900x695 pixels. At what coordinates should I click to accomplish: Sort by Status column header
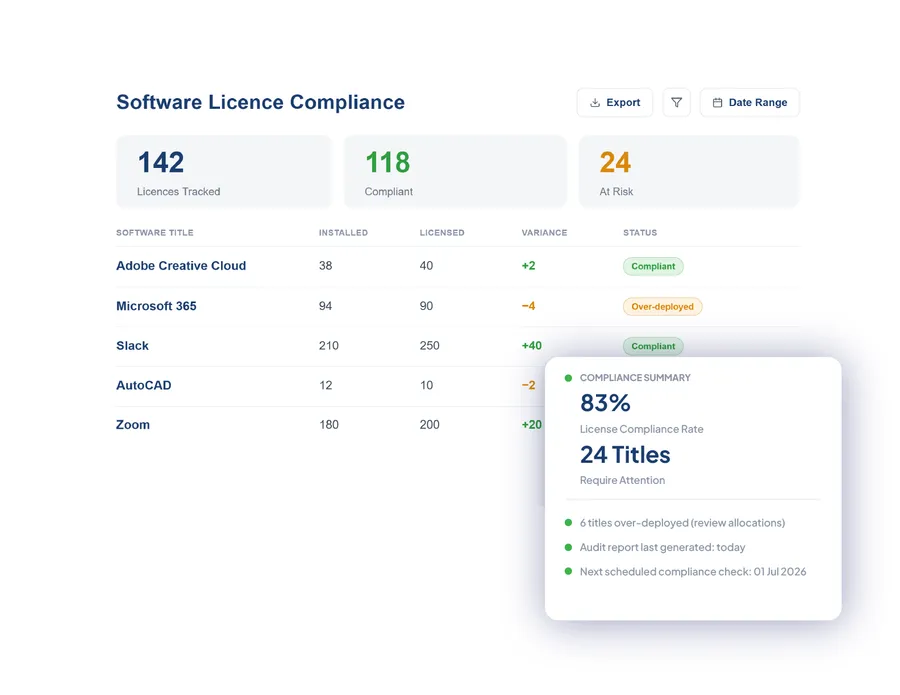tap(640, 232)
